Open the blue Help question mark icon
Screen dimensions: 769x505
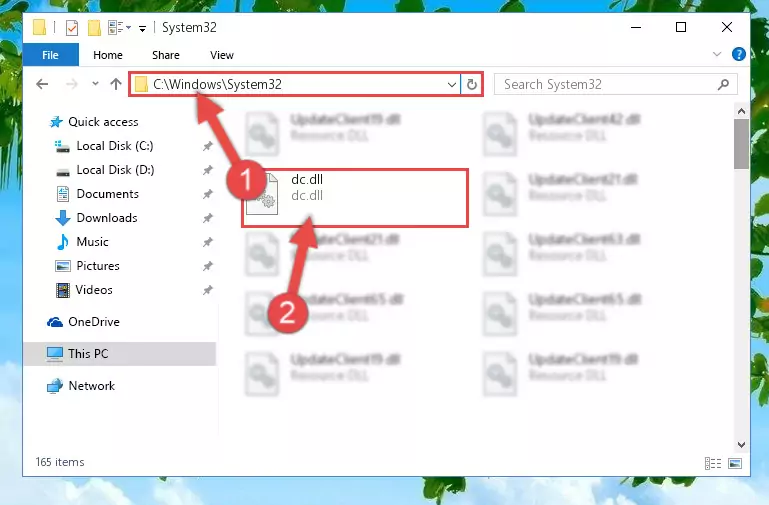click(x=738, y=54)
